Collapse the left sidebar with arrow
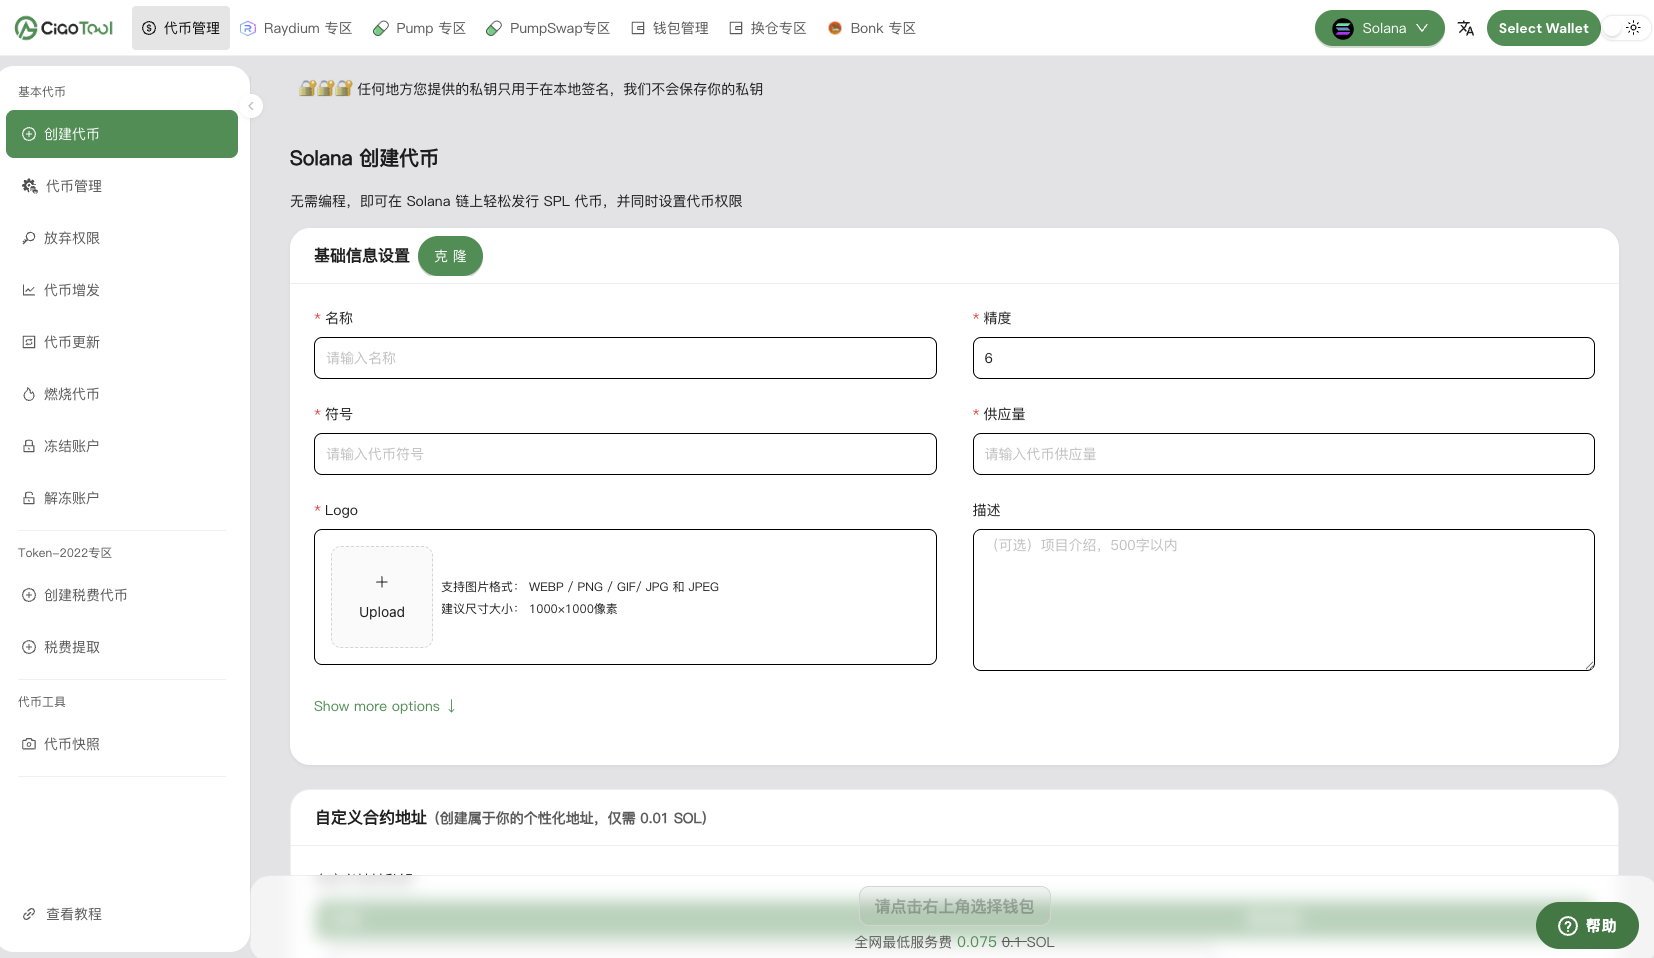 tap(251, 106)
